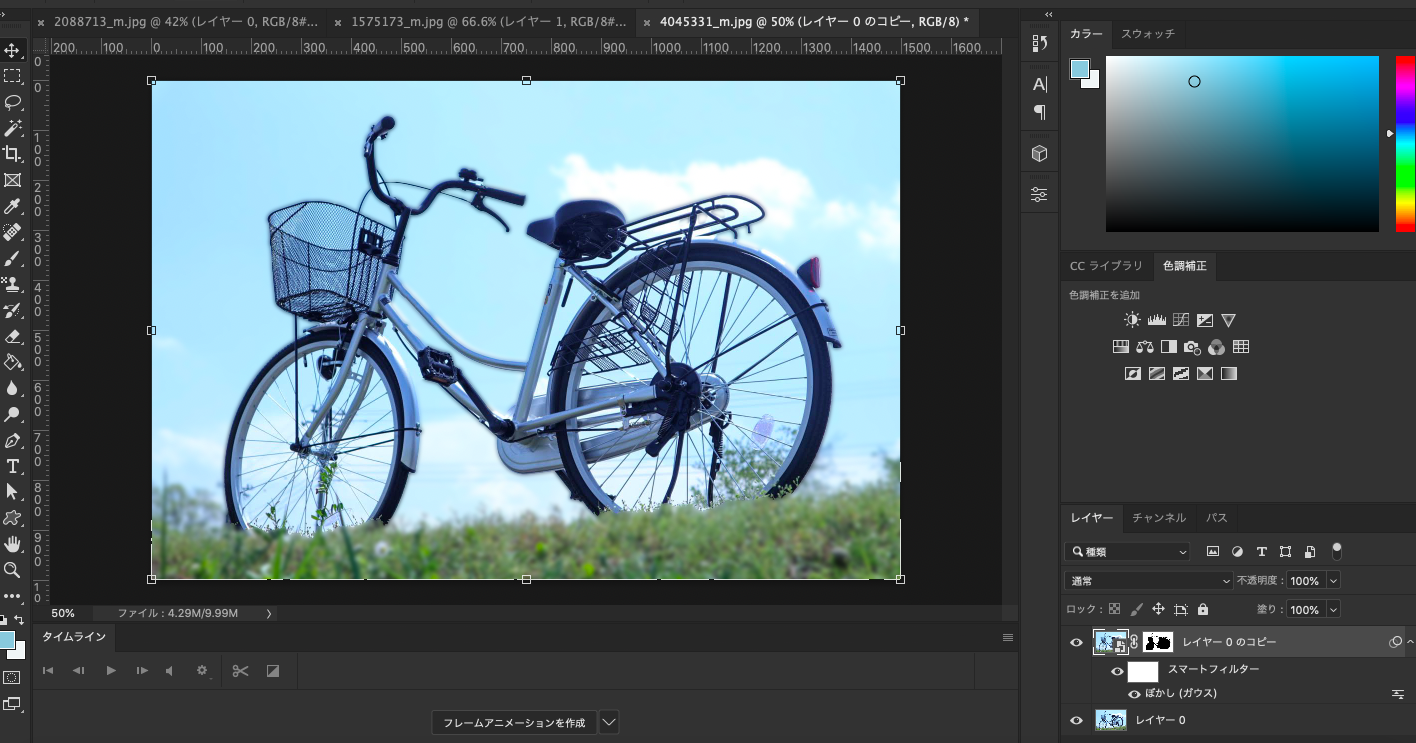
Task: Collapse レイヤー 0 のコピー smart filter list
Action: 1410,642
